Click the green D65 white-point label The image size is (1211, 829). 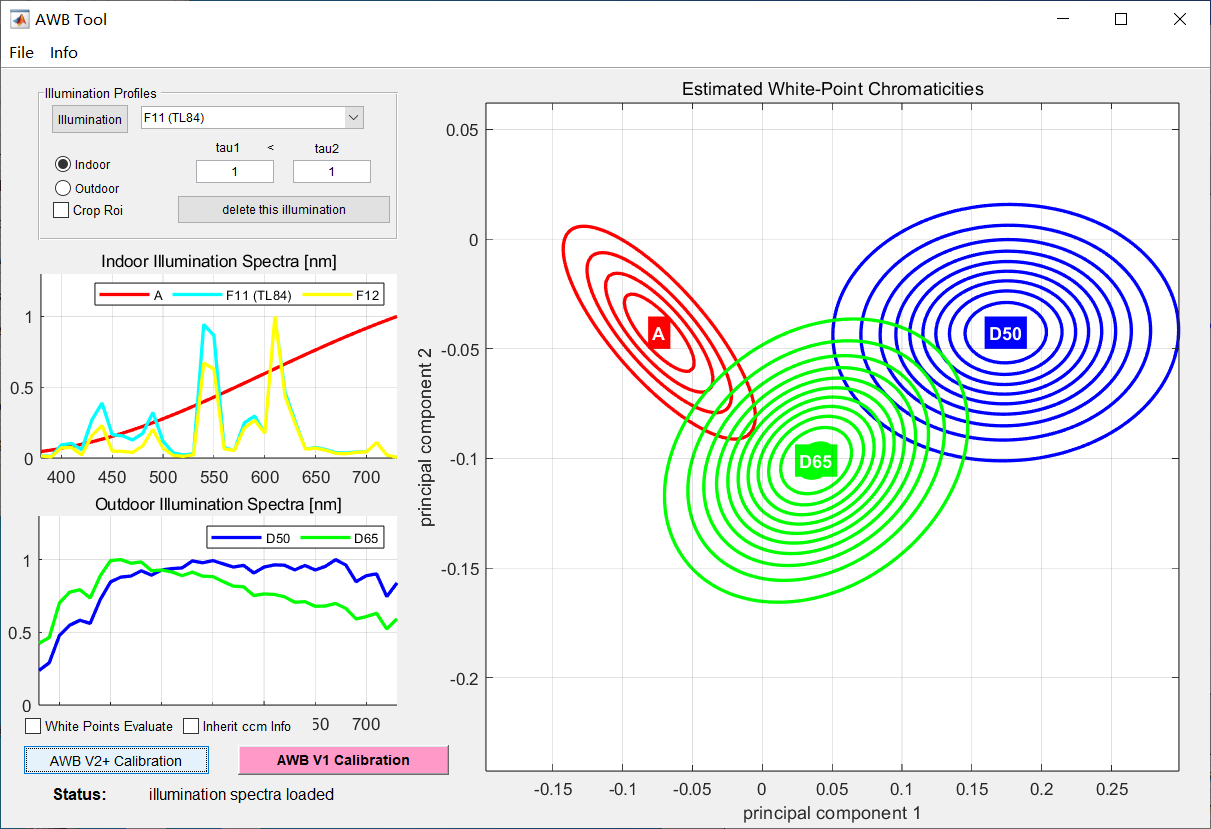click(x=815, y=462)
